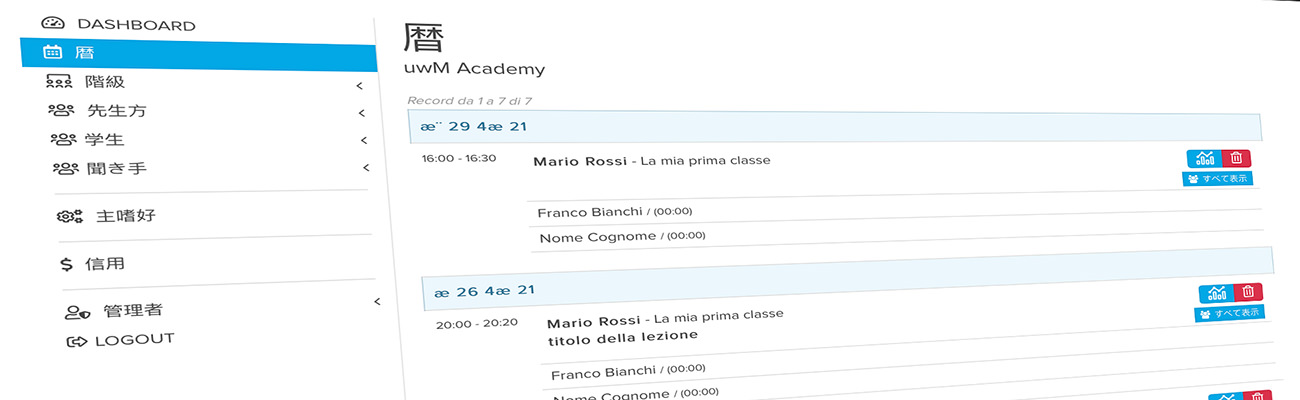Click すべて表示 button under first lesson
This screenshot has width=1300, height=400.
click(1218, 179)
